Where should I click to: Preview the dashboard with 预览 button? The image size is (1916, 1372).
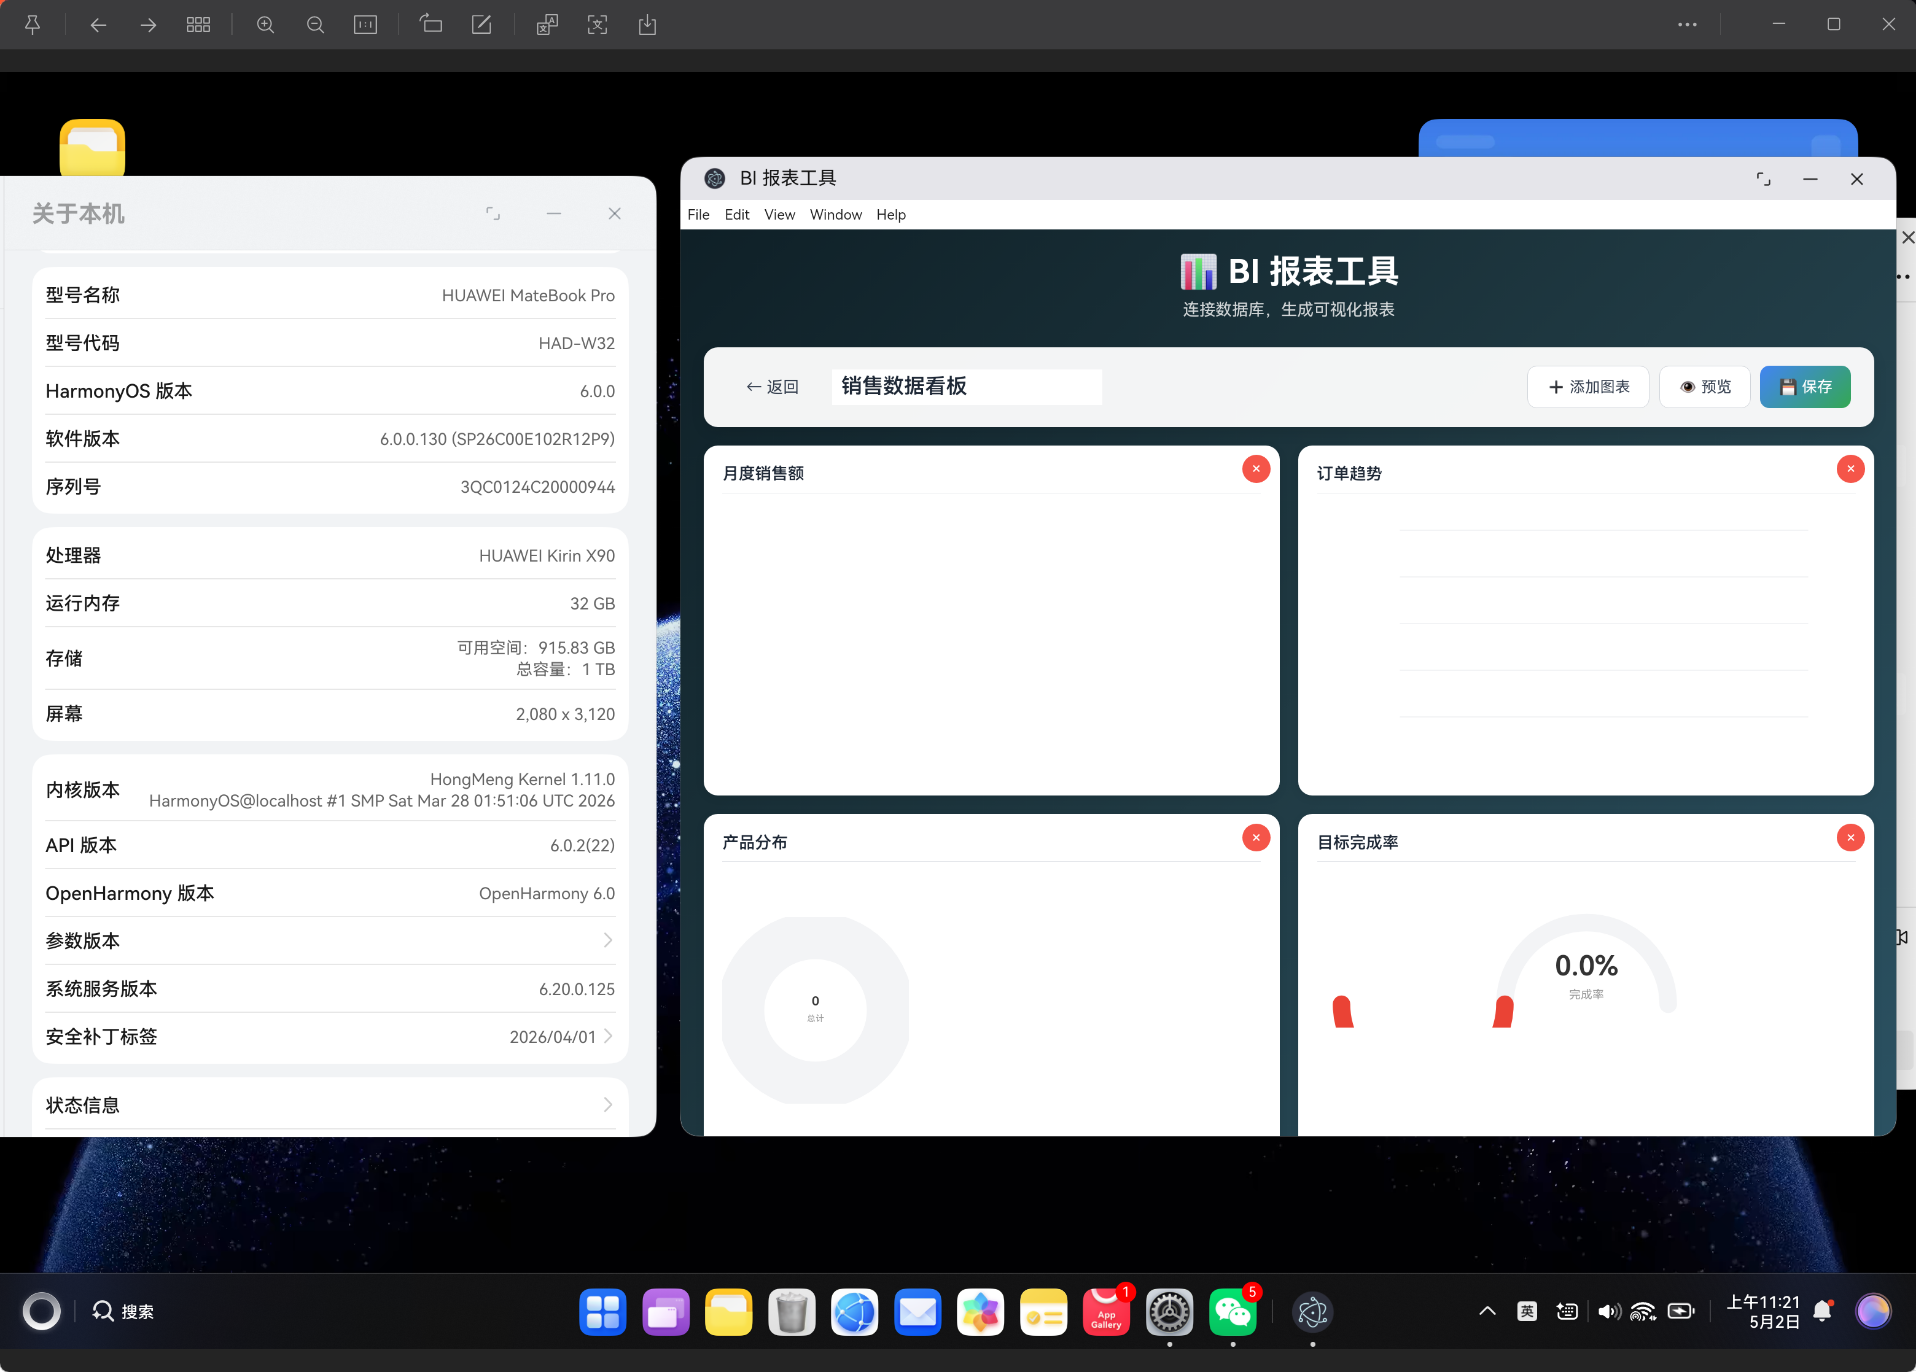tap(1705, 387)
